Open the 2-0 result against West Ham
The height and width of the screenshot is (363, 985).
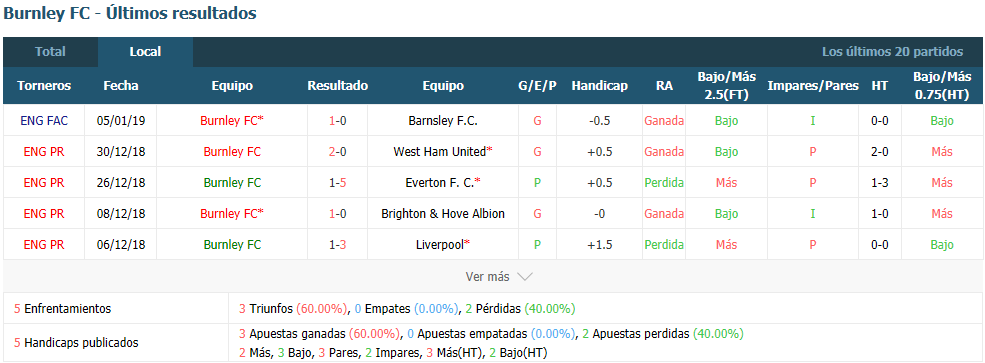(x=337, y=151)
